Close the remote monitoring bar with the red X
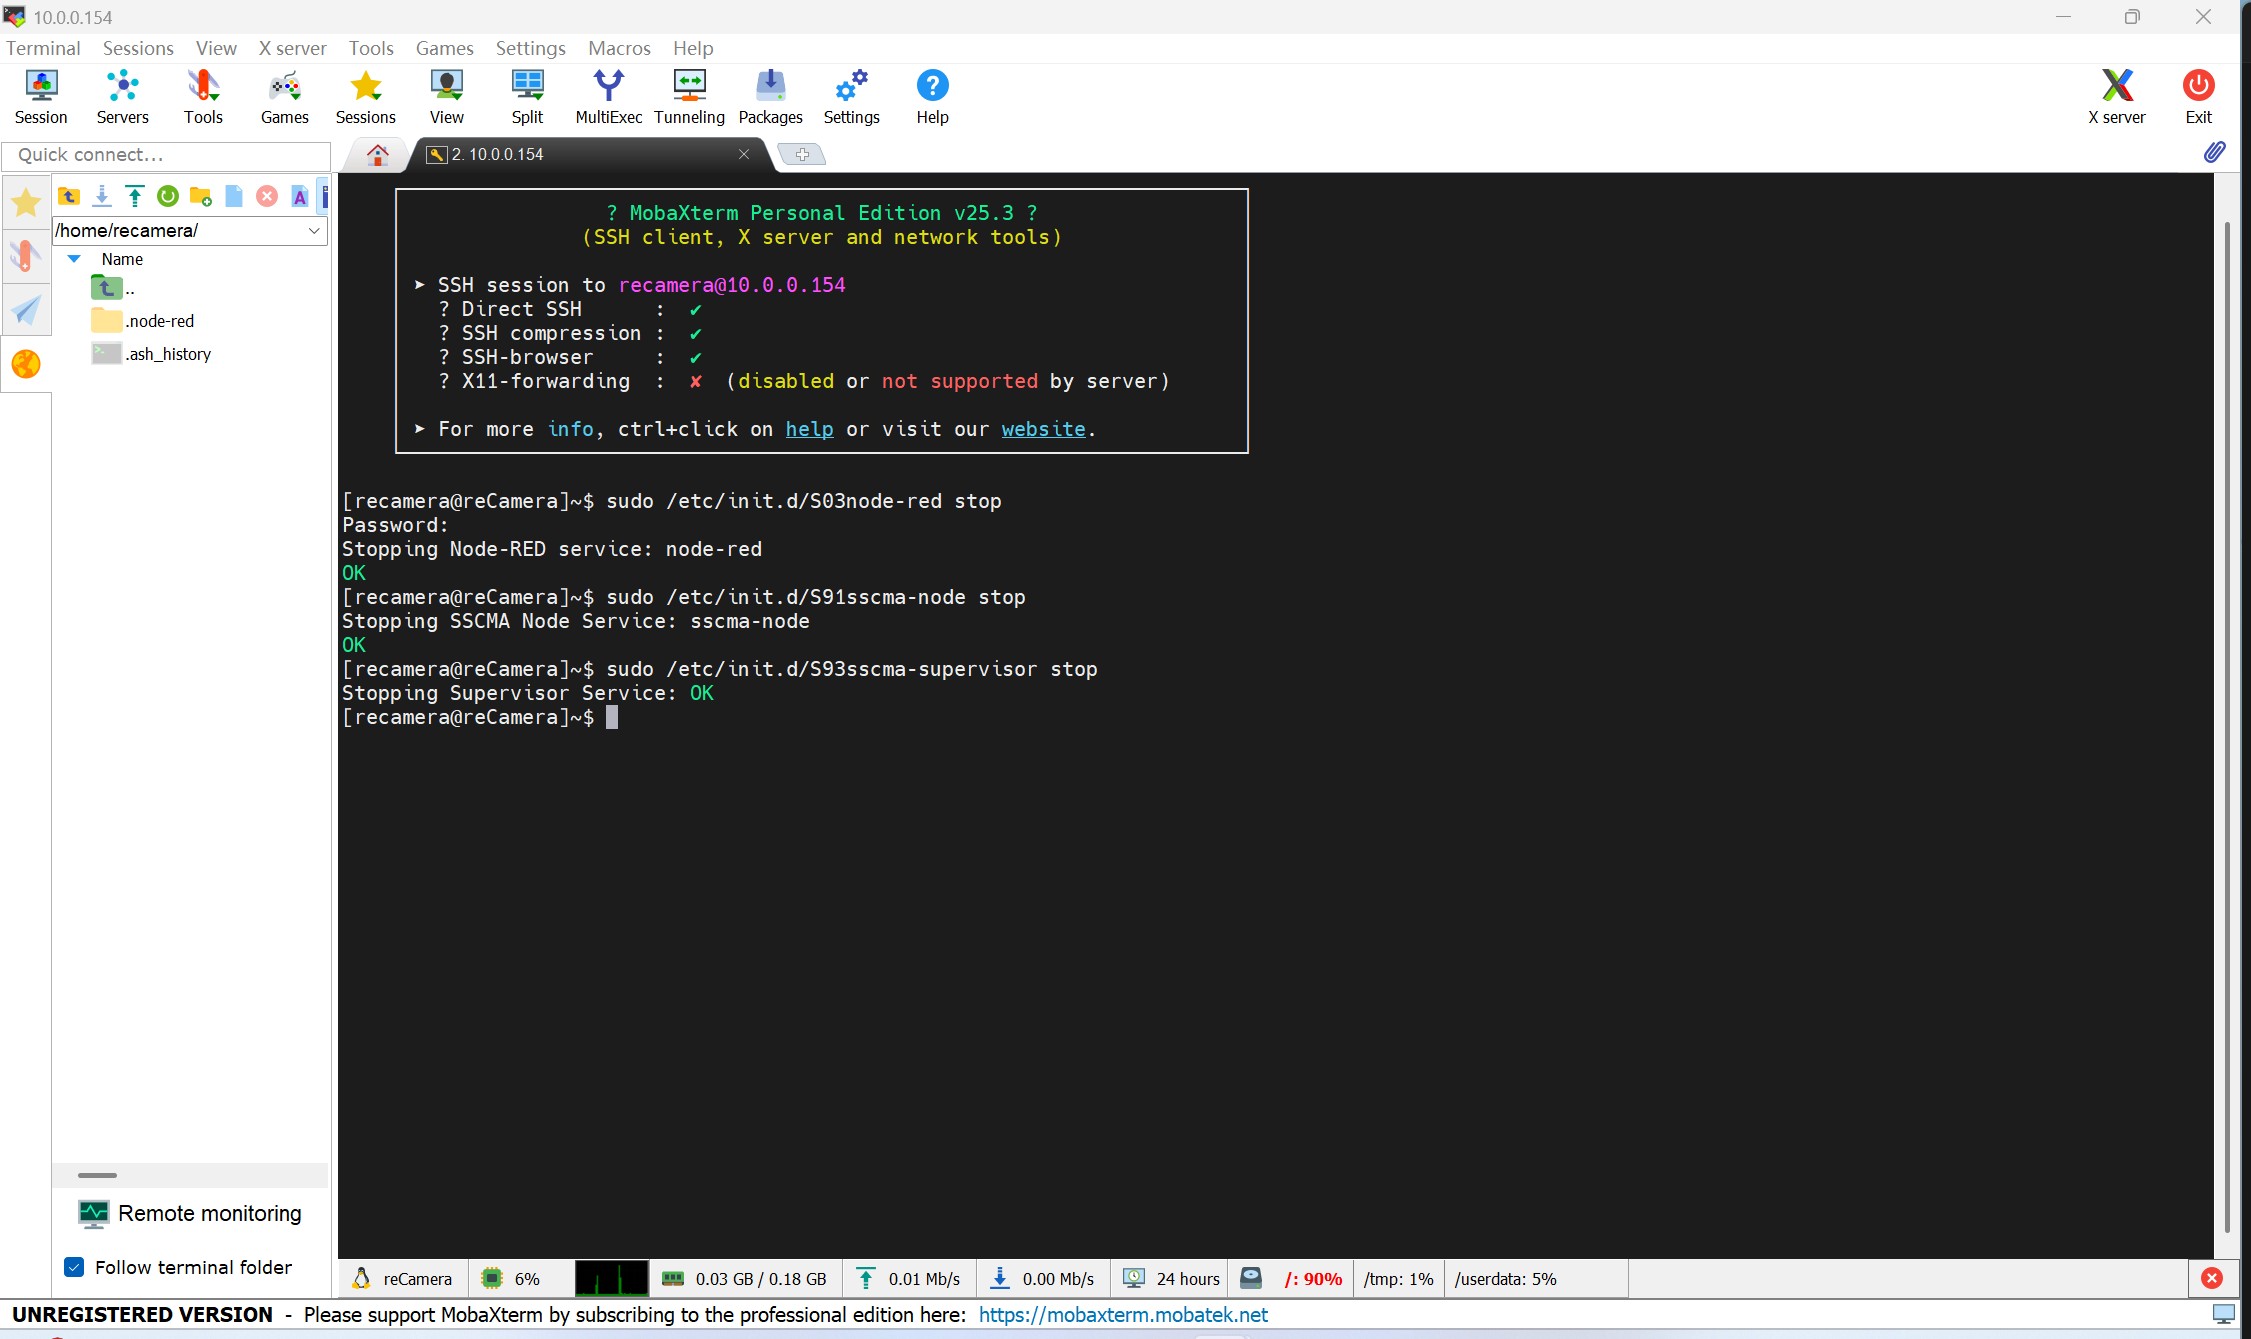2251x1339 pixels. (2212, 1278)
